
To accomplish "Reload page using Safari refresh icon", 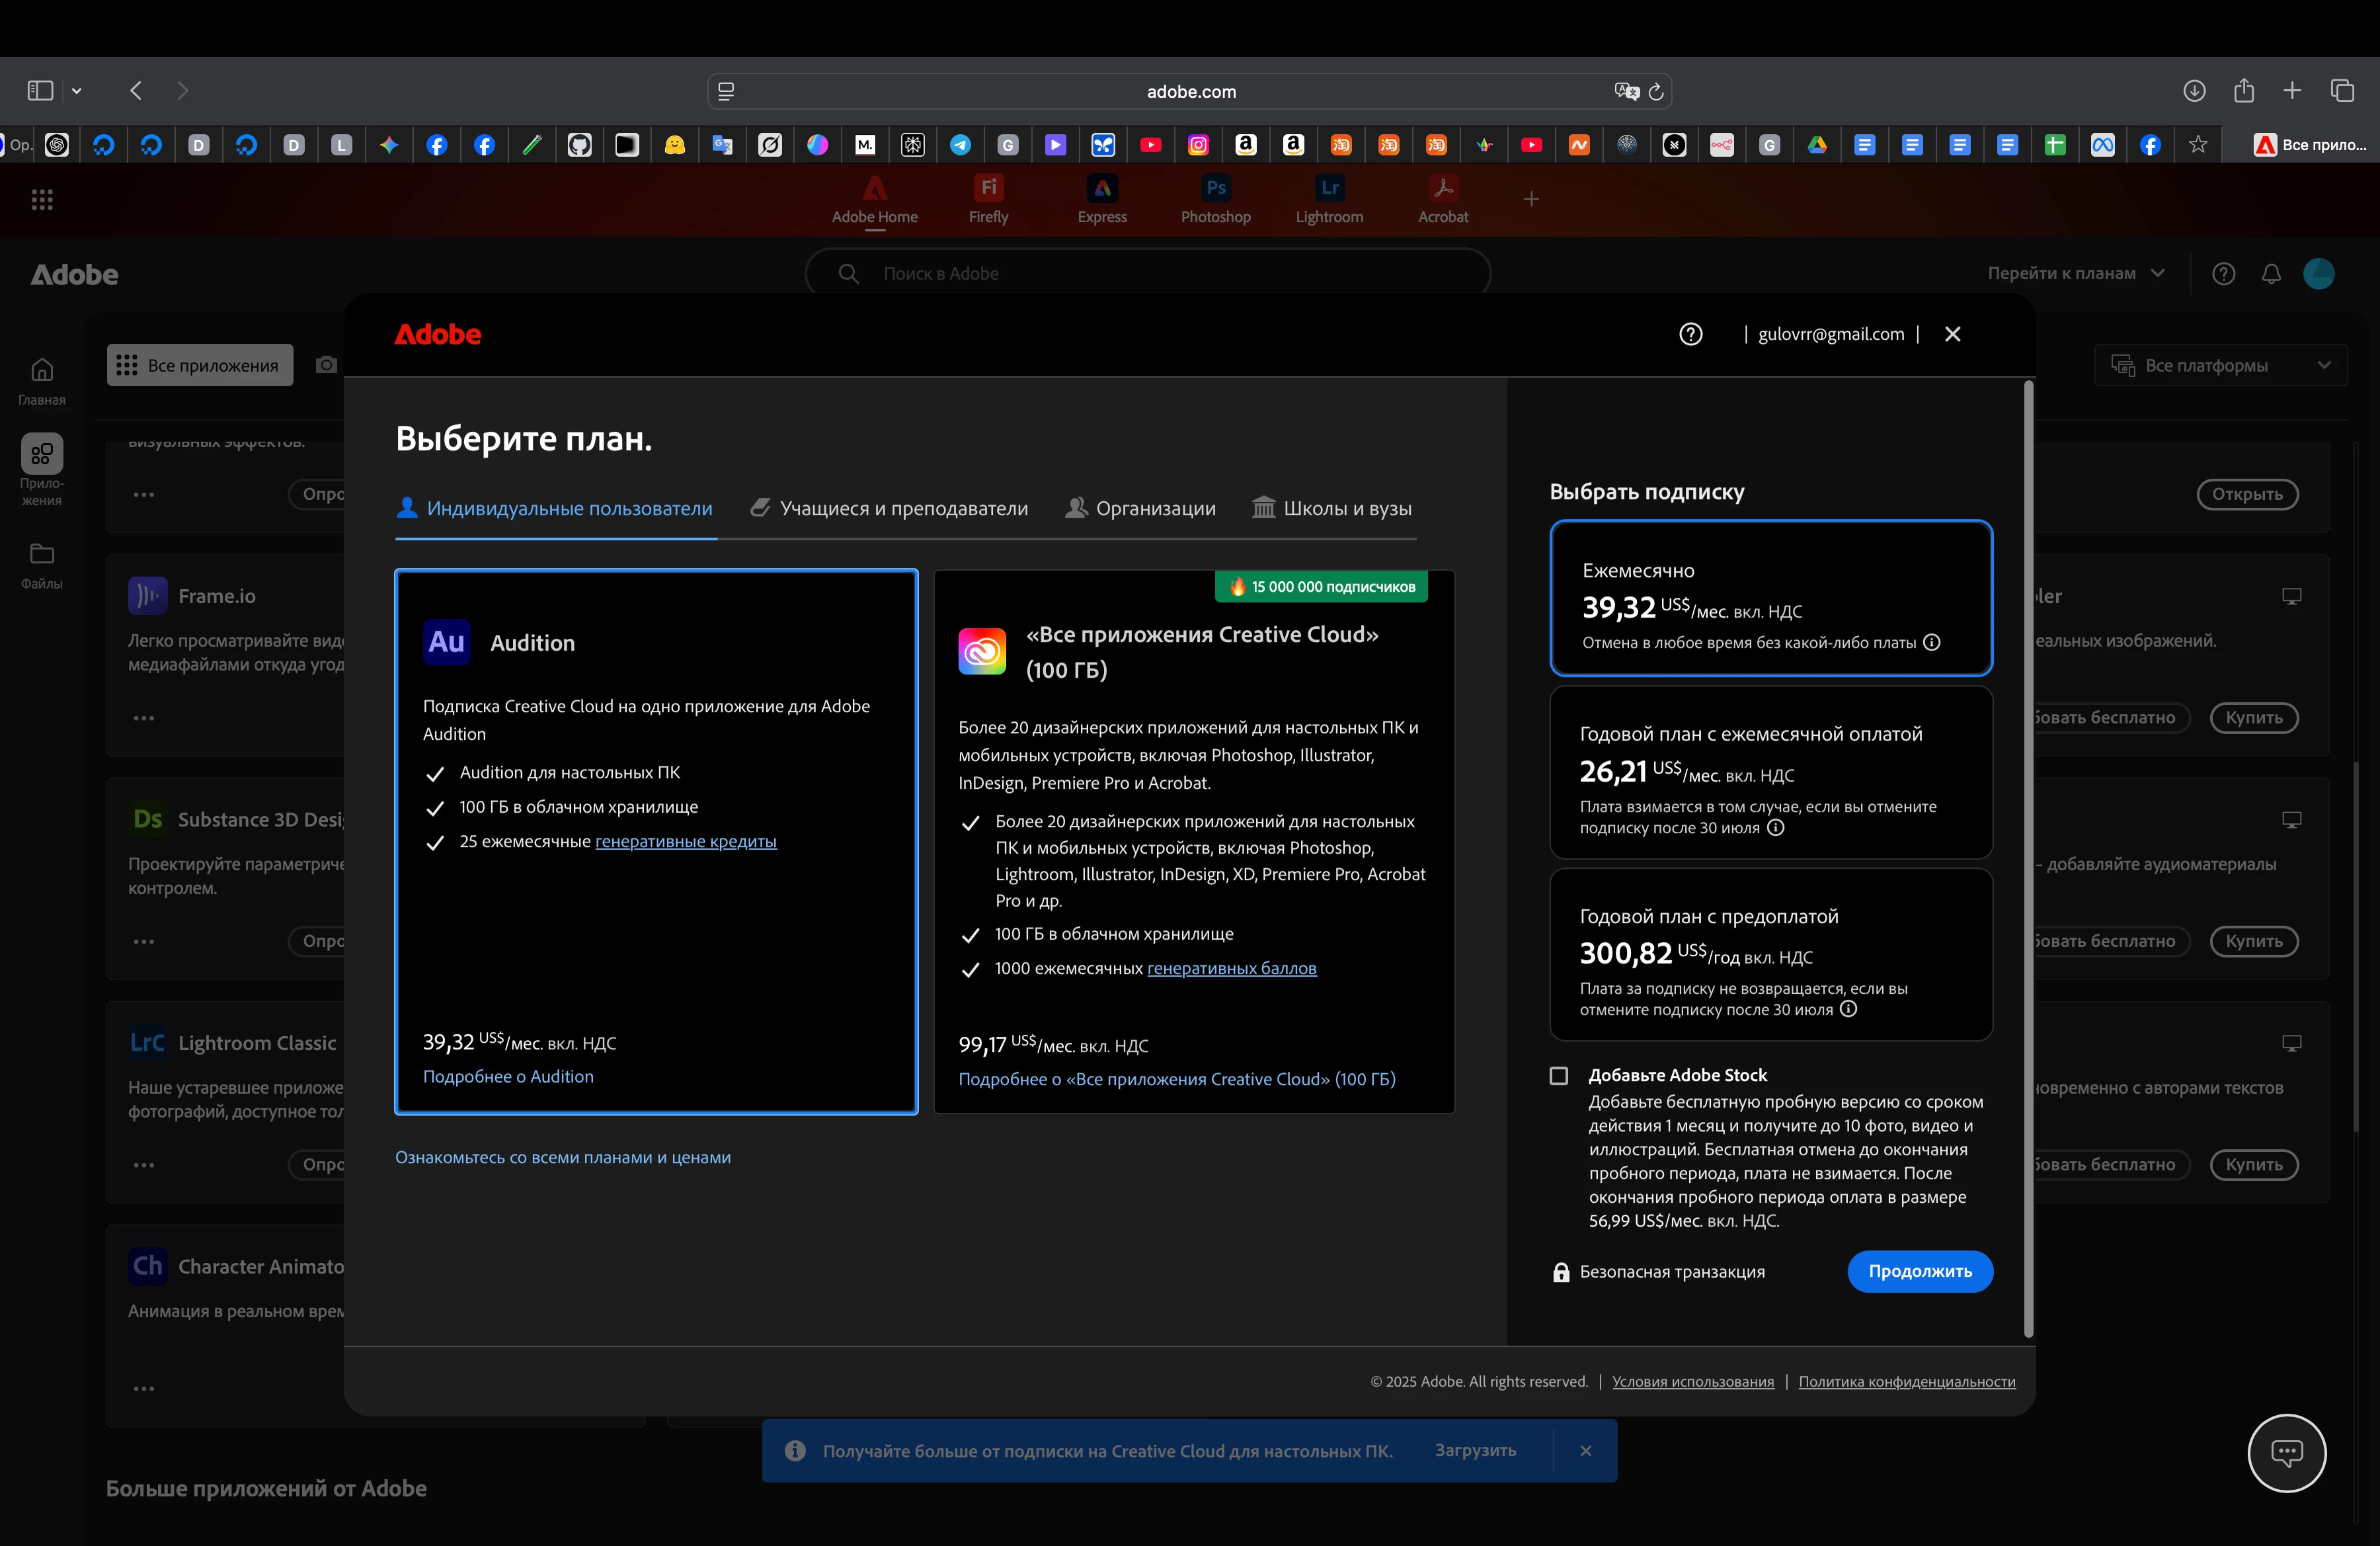I will pyautogui.click(x=1656, y=92).
